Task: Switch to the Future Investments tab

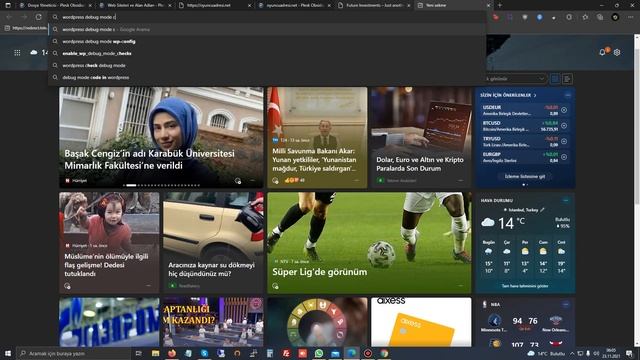Action: [x=373, y=5]
